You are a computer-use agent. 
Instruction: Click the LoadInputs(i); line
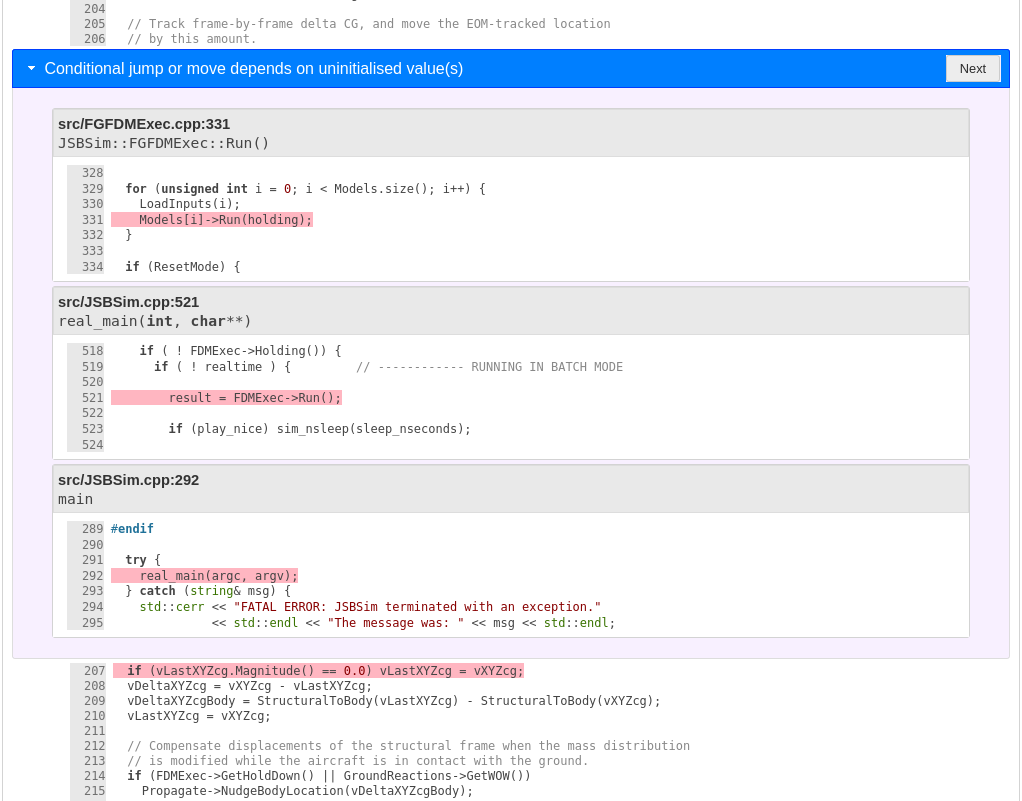[190, 204]
